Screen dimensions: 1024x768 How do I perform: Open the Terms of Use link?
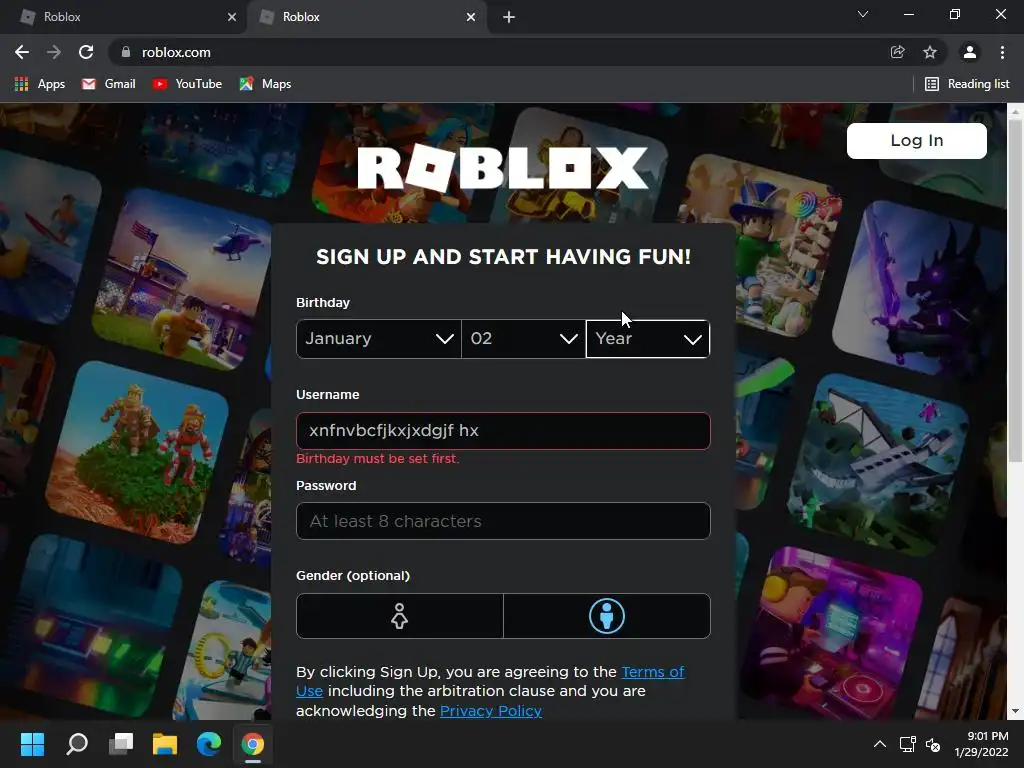click(x=652, y=672)
